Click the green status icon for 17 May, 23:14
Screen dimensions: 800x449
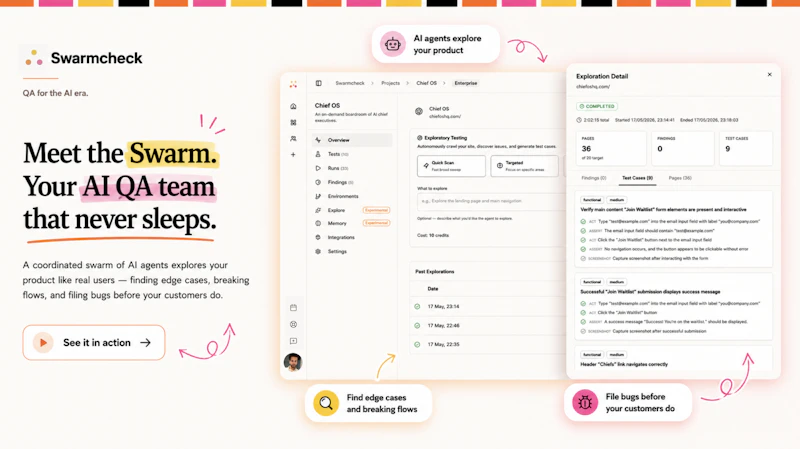coord(417,307)
